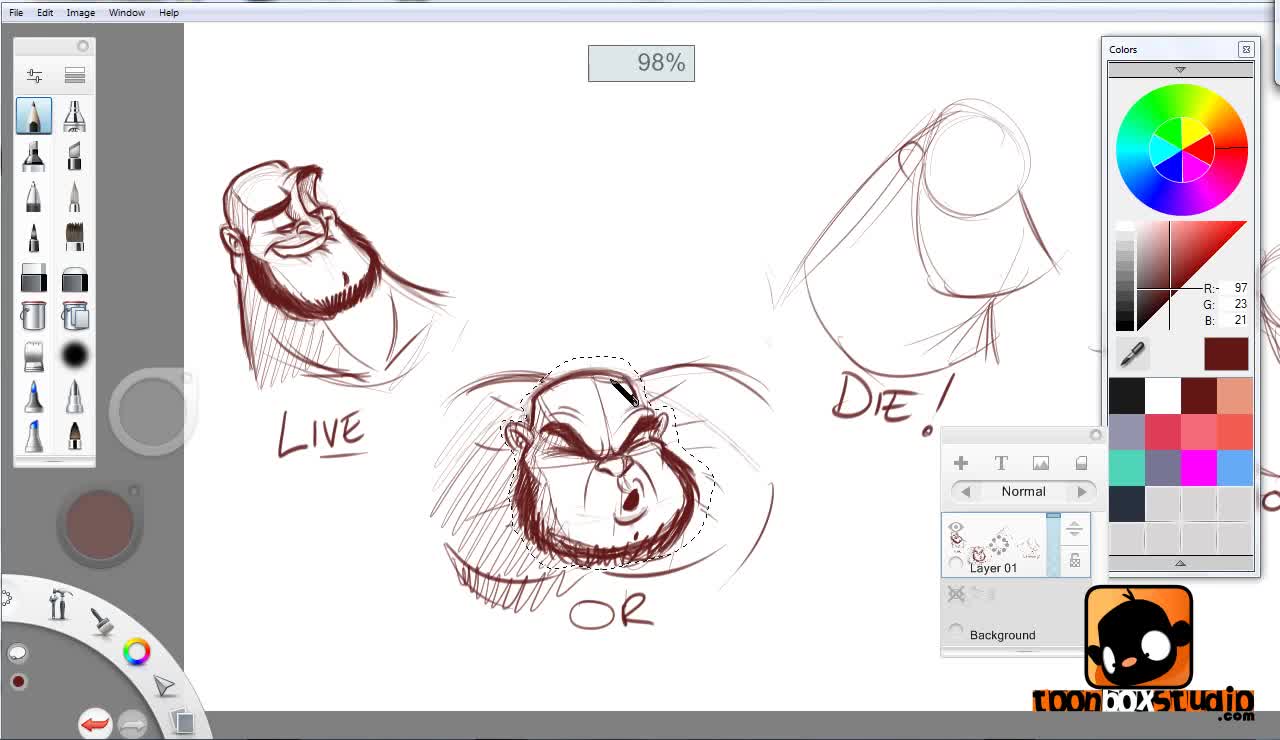Click Layer 01 reorder handle
Screen dimensions: 1280x740
pyautogui.click(x=1074, y=529)
